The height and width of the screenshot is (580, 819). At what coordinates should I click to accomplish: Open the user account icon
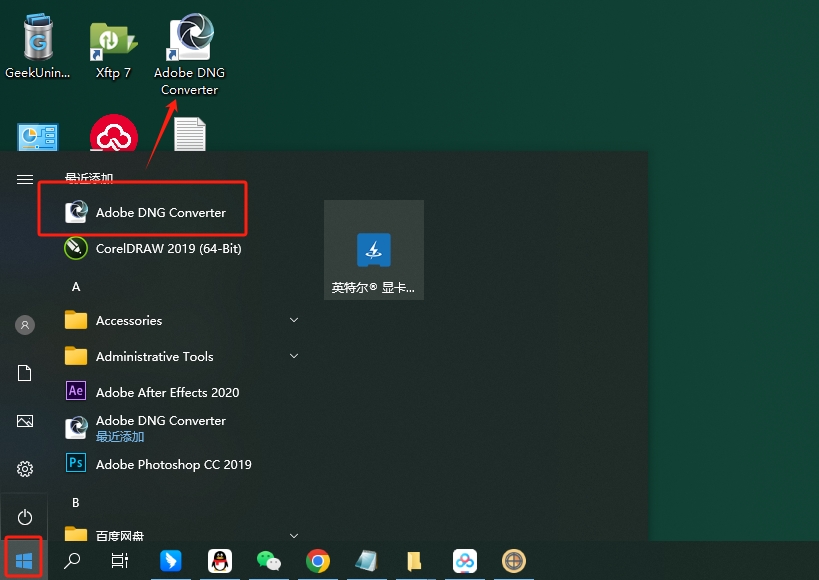25,324
